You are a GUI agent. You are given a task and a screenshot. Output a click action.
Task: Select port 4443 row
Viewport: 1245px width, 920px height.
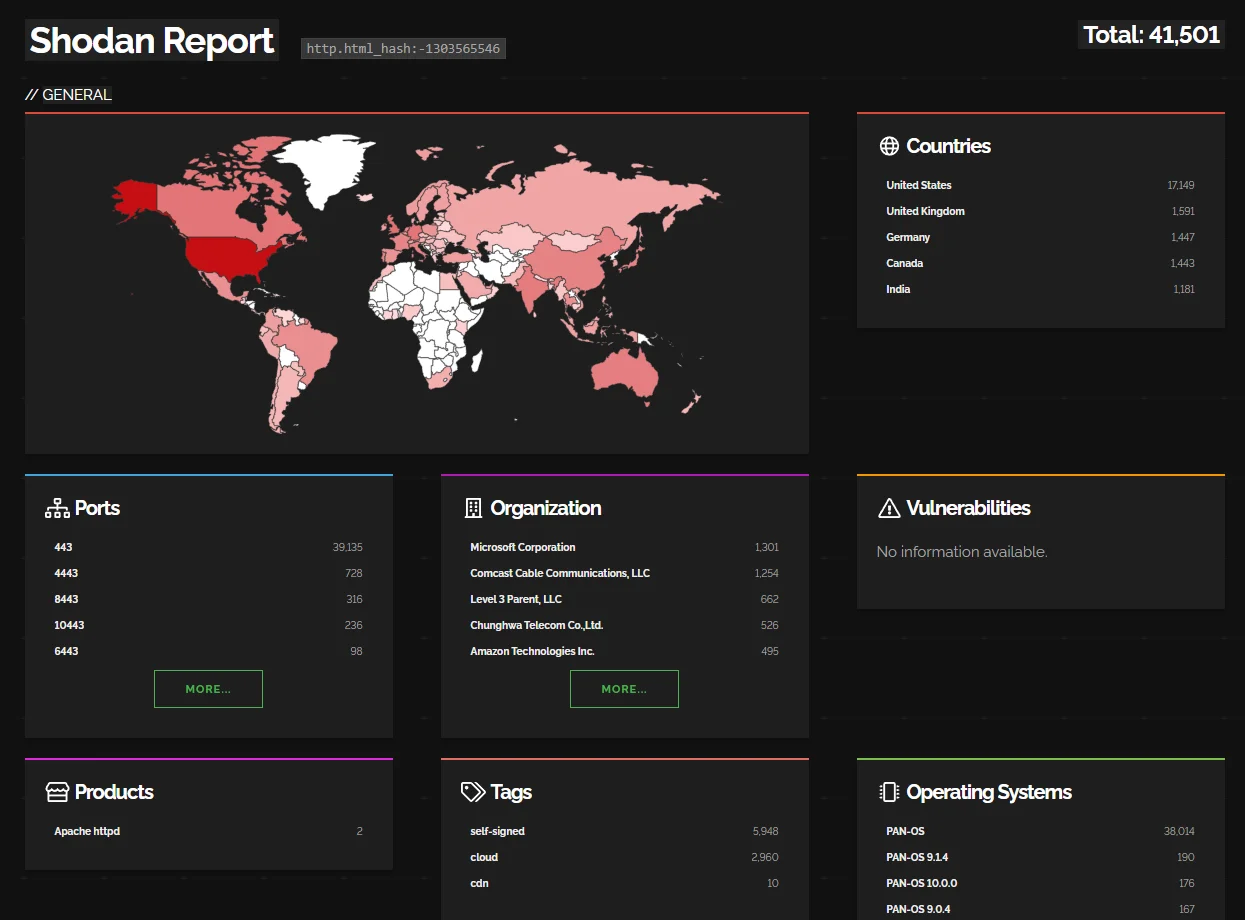[x=208, y=573]
